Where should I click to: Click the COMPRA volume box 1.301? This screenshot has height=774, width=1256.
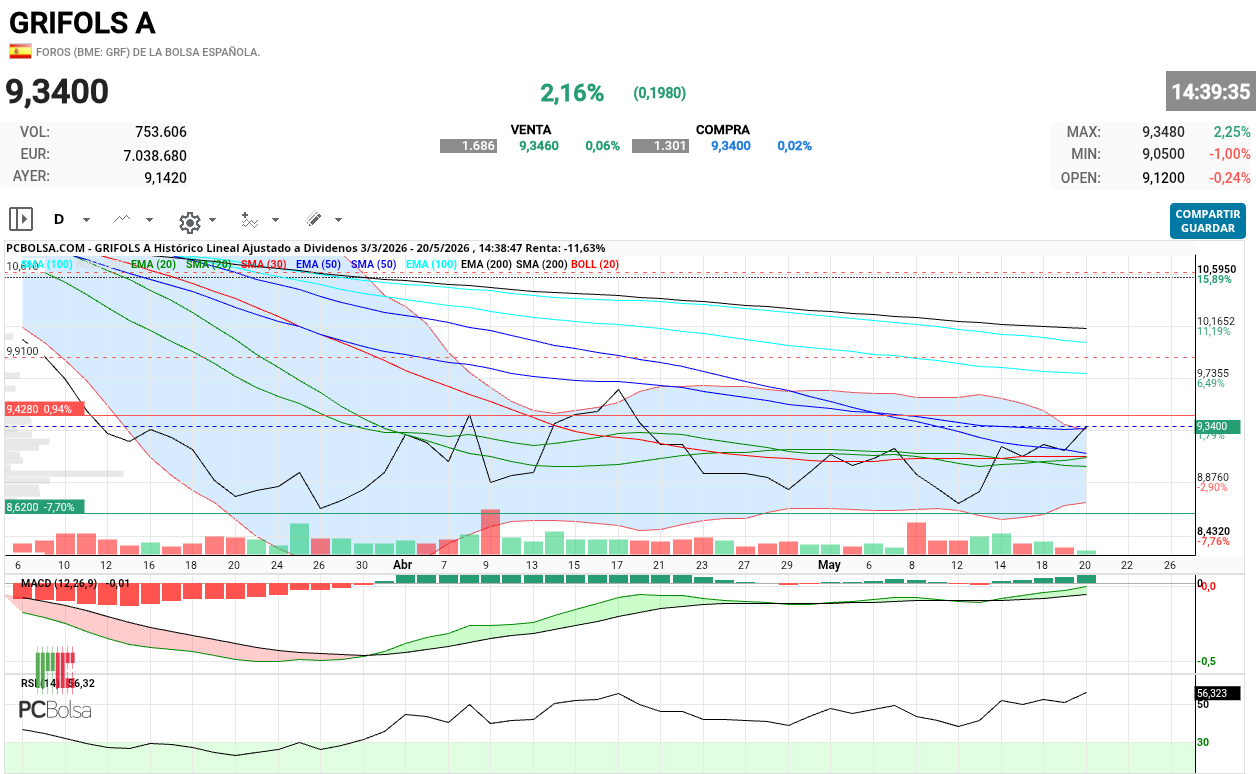click(661, 146)
